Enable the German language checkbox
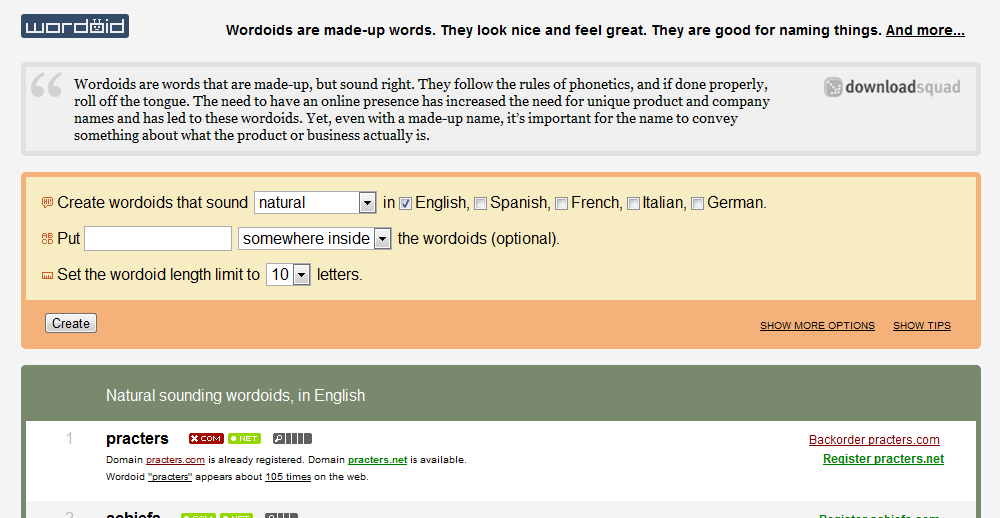Viewport: 1000px width, 518px height. pos(698,204)
